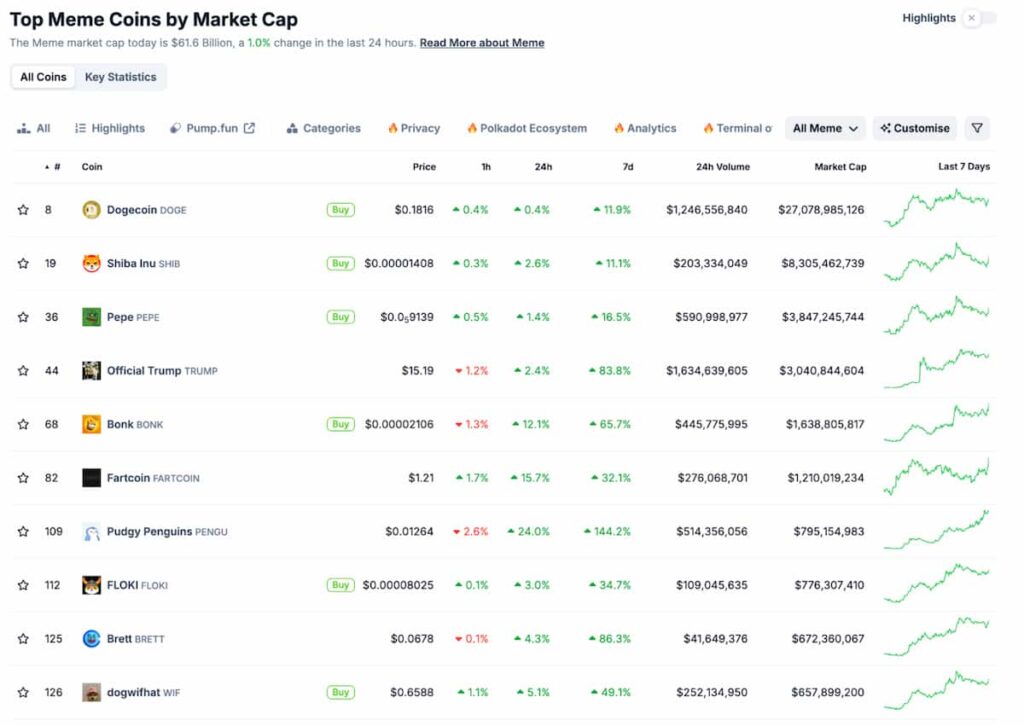This screenshot has width=1024, height=726.
Task: Star Dogecoin as a favorite
Action: (24, 210)
